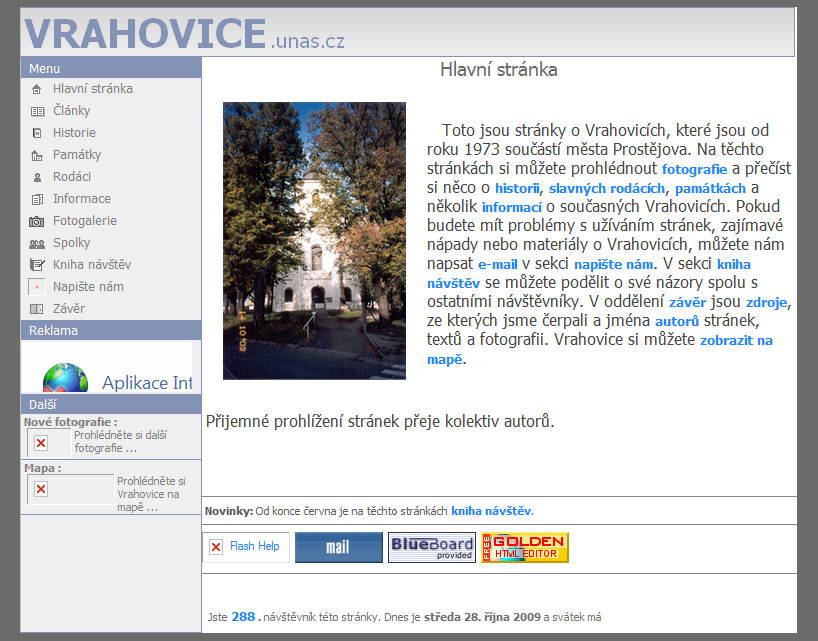Follow the 'fotografie' link in the text
The width and height of the screenshot is (818, 641).
point(694,169)
